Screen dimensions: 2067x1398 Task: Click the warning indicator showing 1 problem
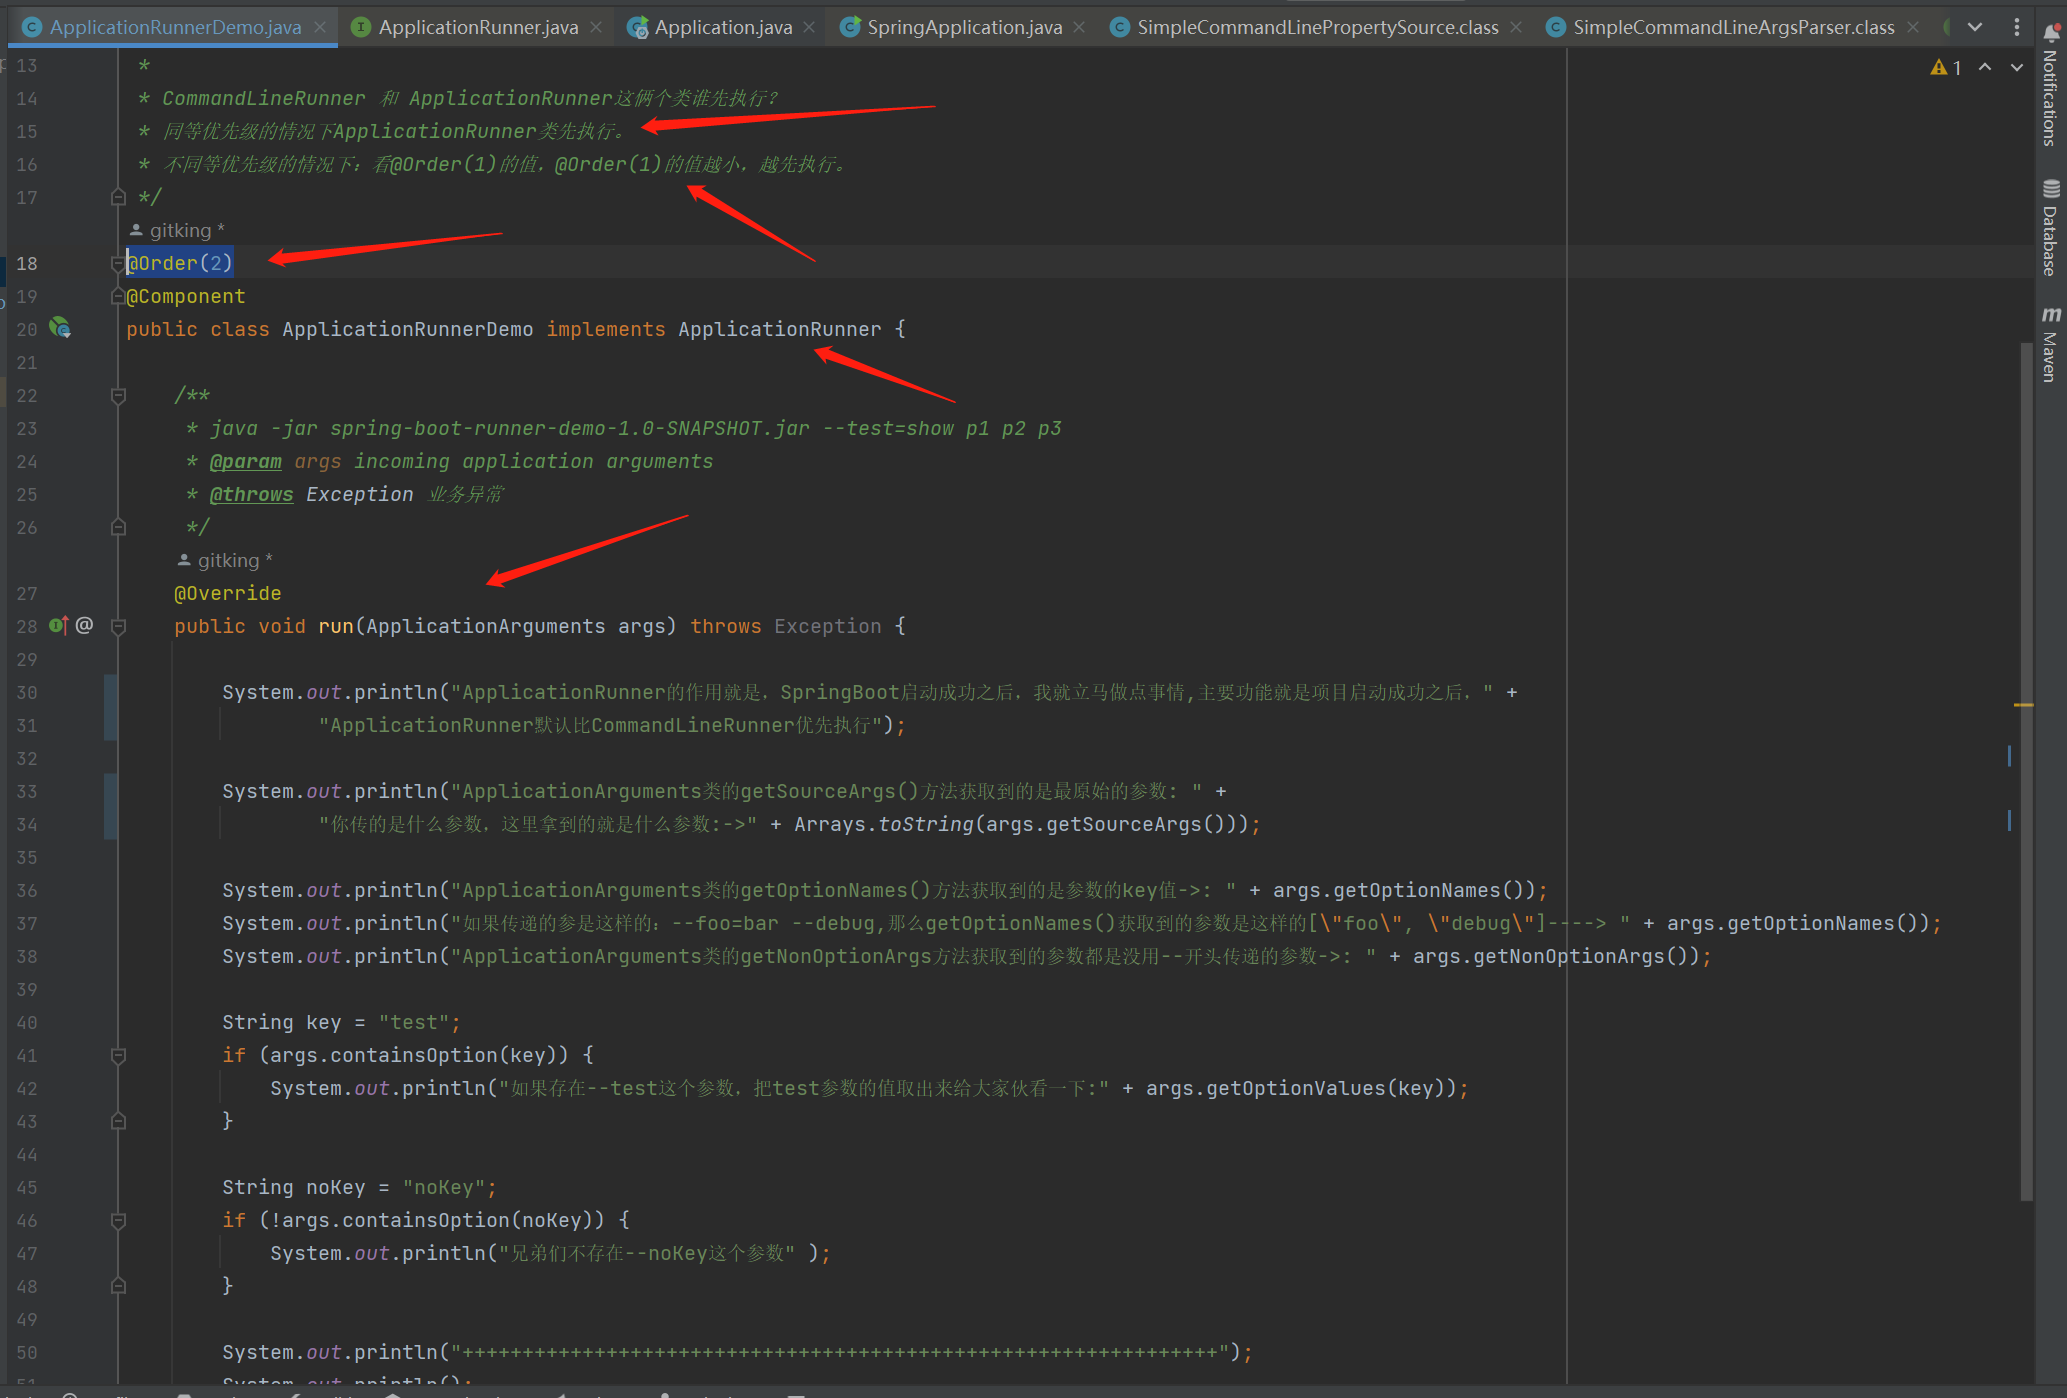1946,67
